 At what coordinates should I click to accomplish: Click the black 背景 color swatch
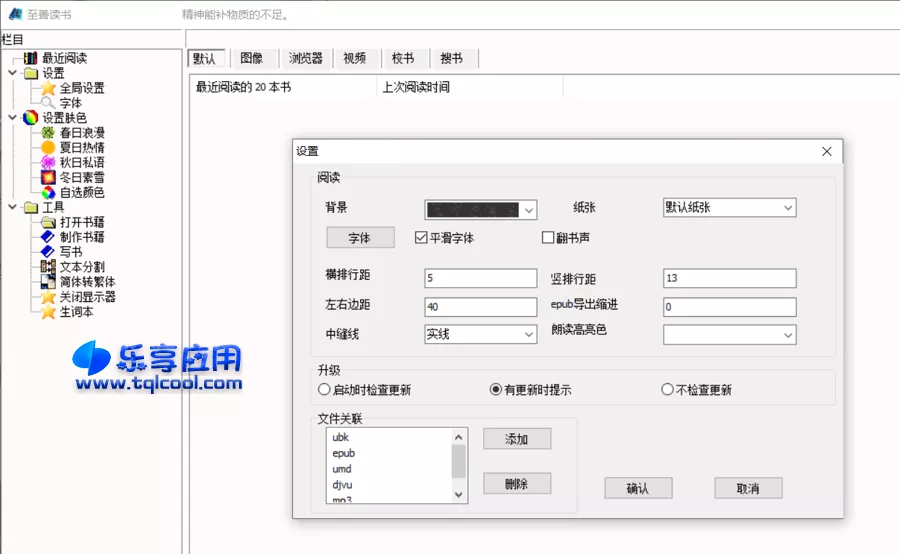(472, 210)
